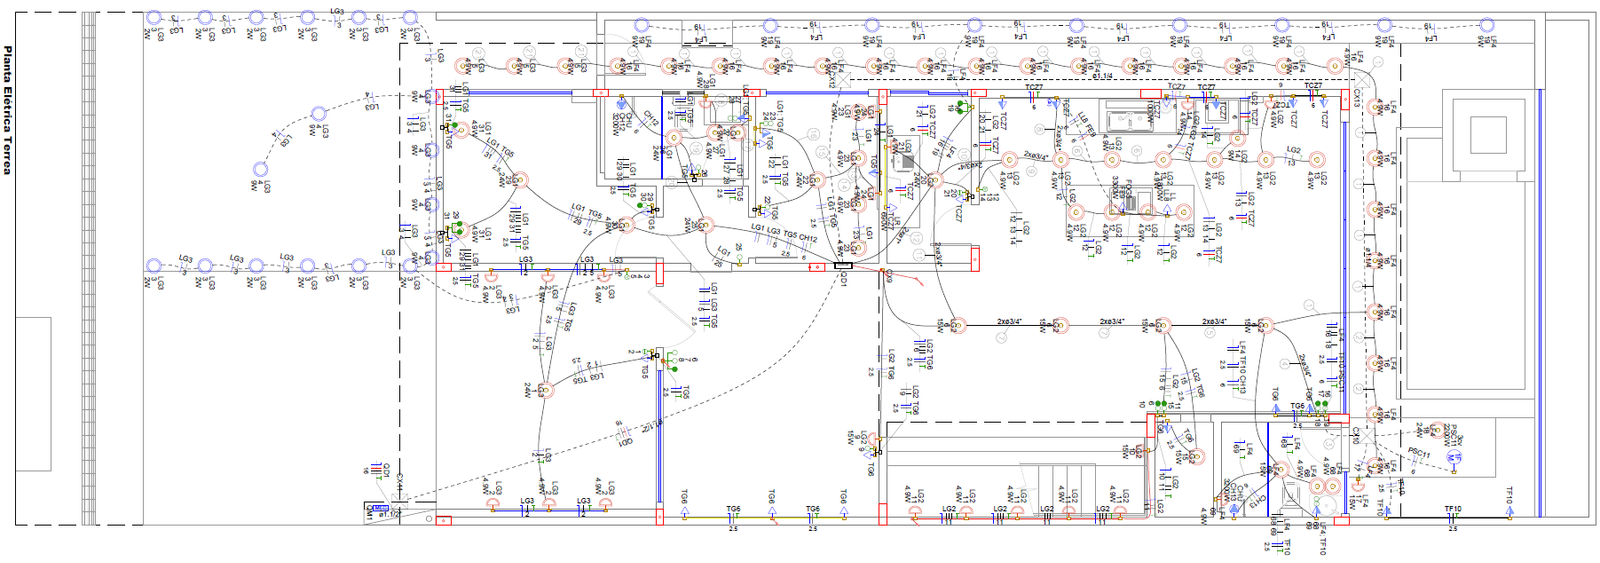
Task: Click the 'Planta Elétrica Térrea' drawing title
Action: (7, 110)
